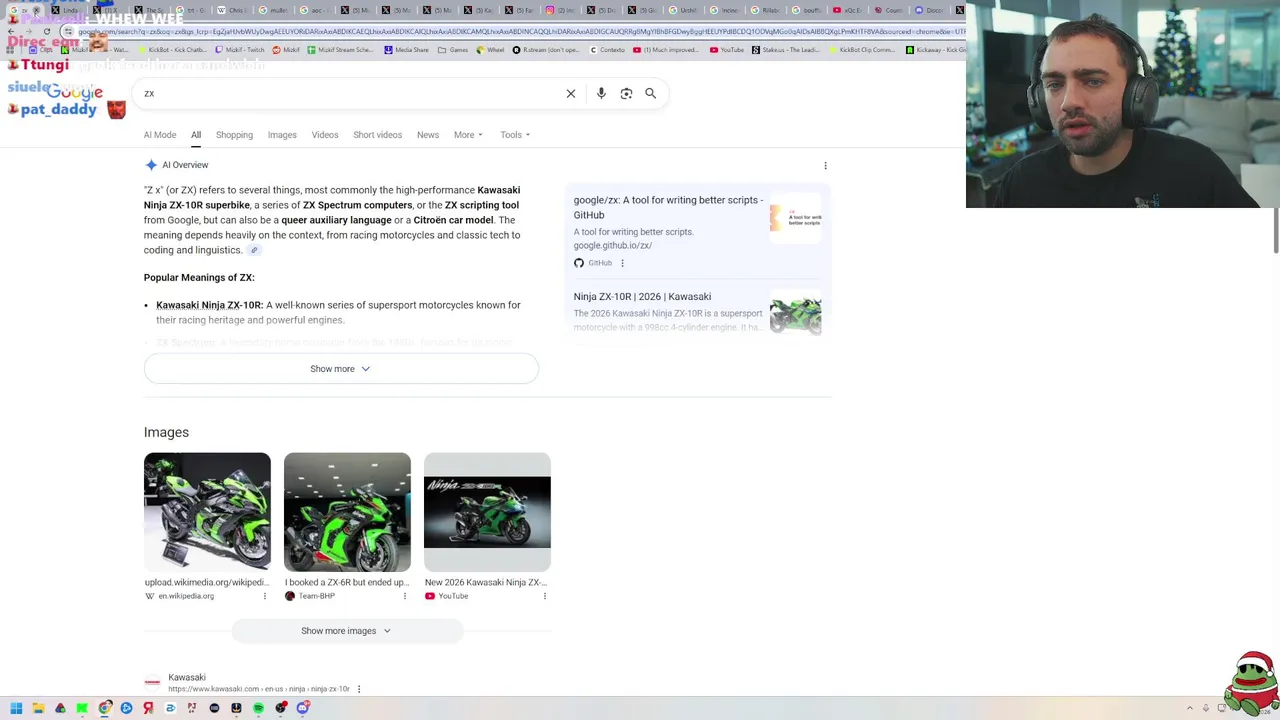Open options for the en.wikipedia.org image result
1280x720 pixels.
pos(265,596)
